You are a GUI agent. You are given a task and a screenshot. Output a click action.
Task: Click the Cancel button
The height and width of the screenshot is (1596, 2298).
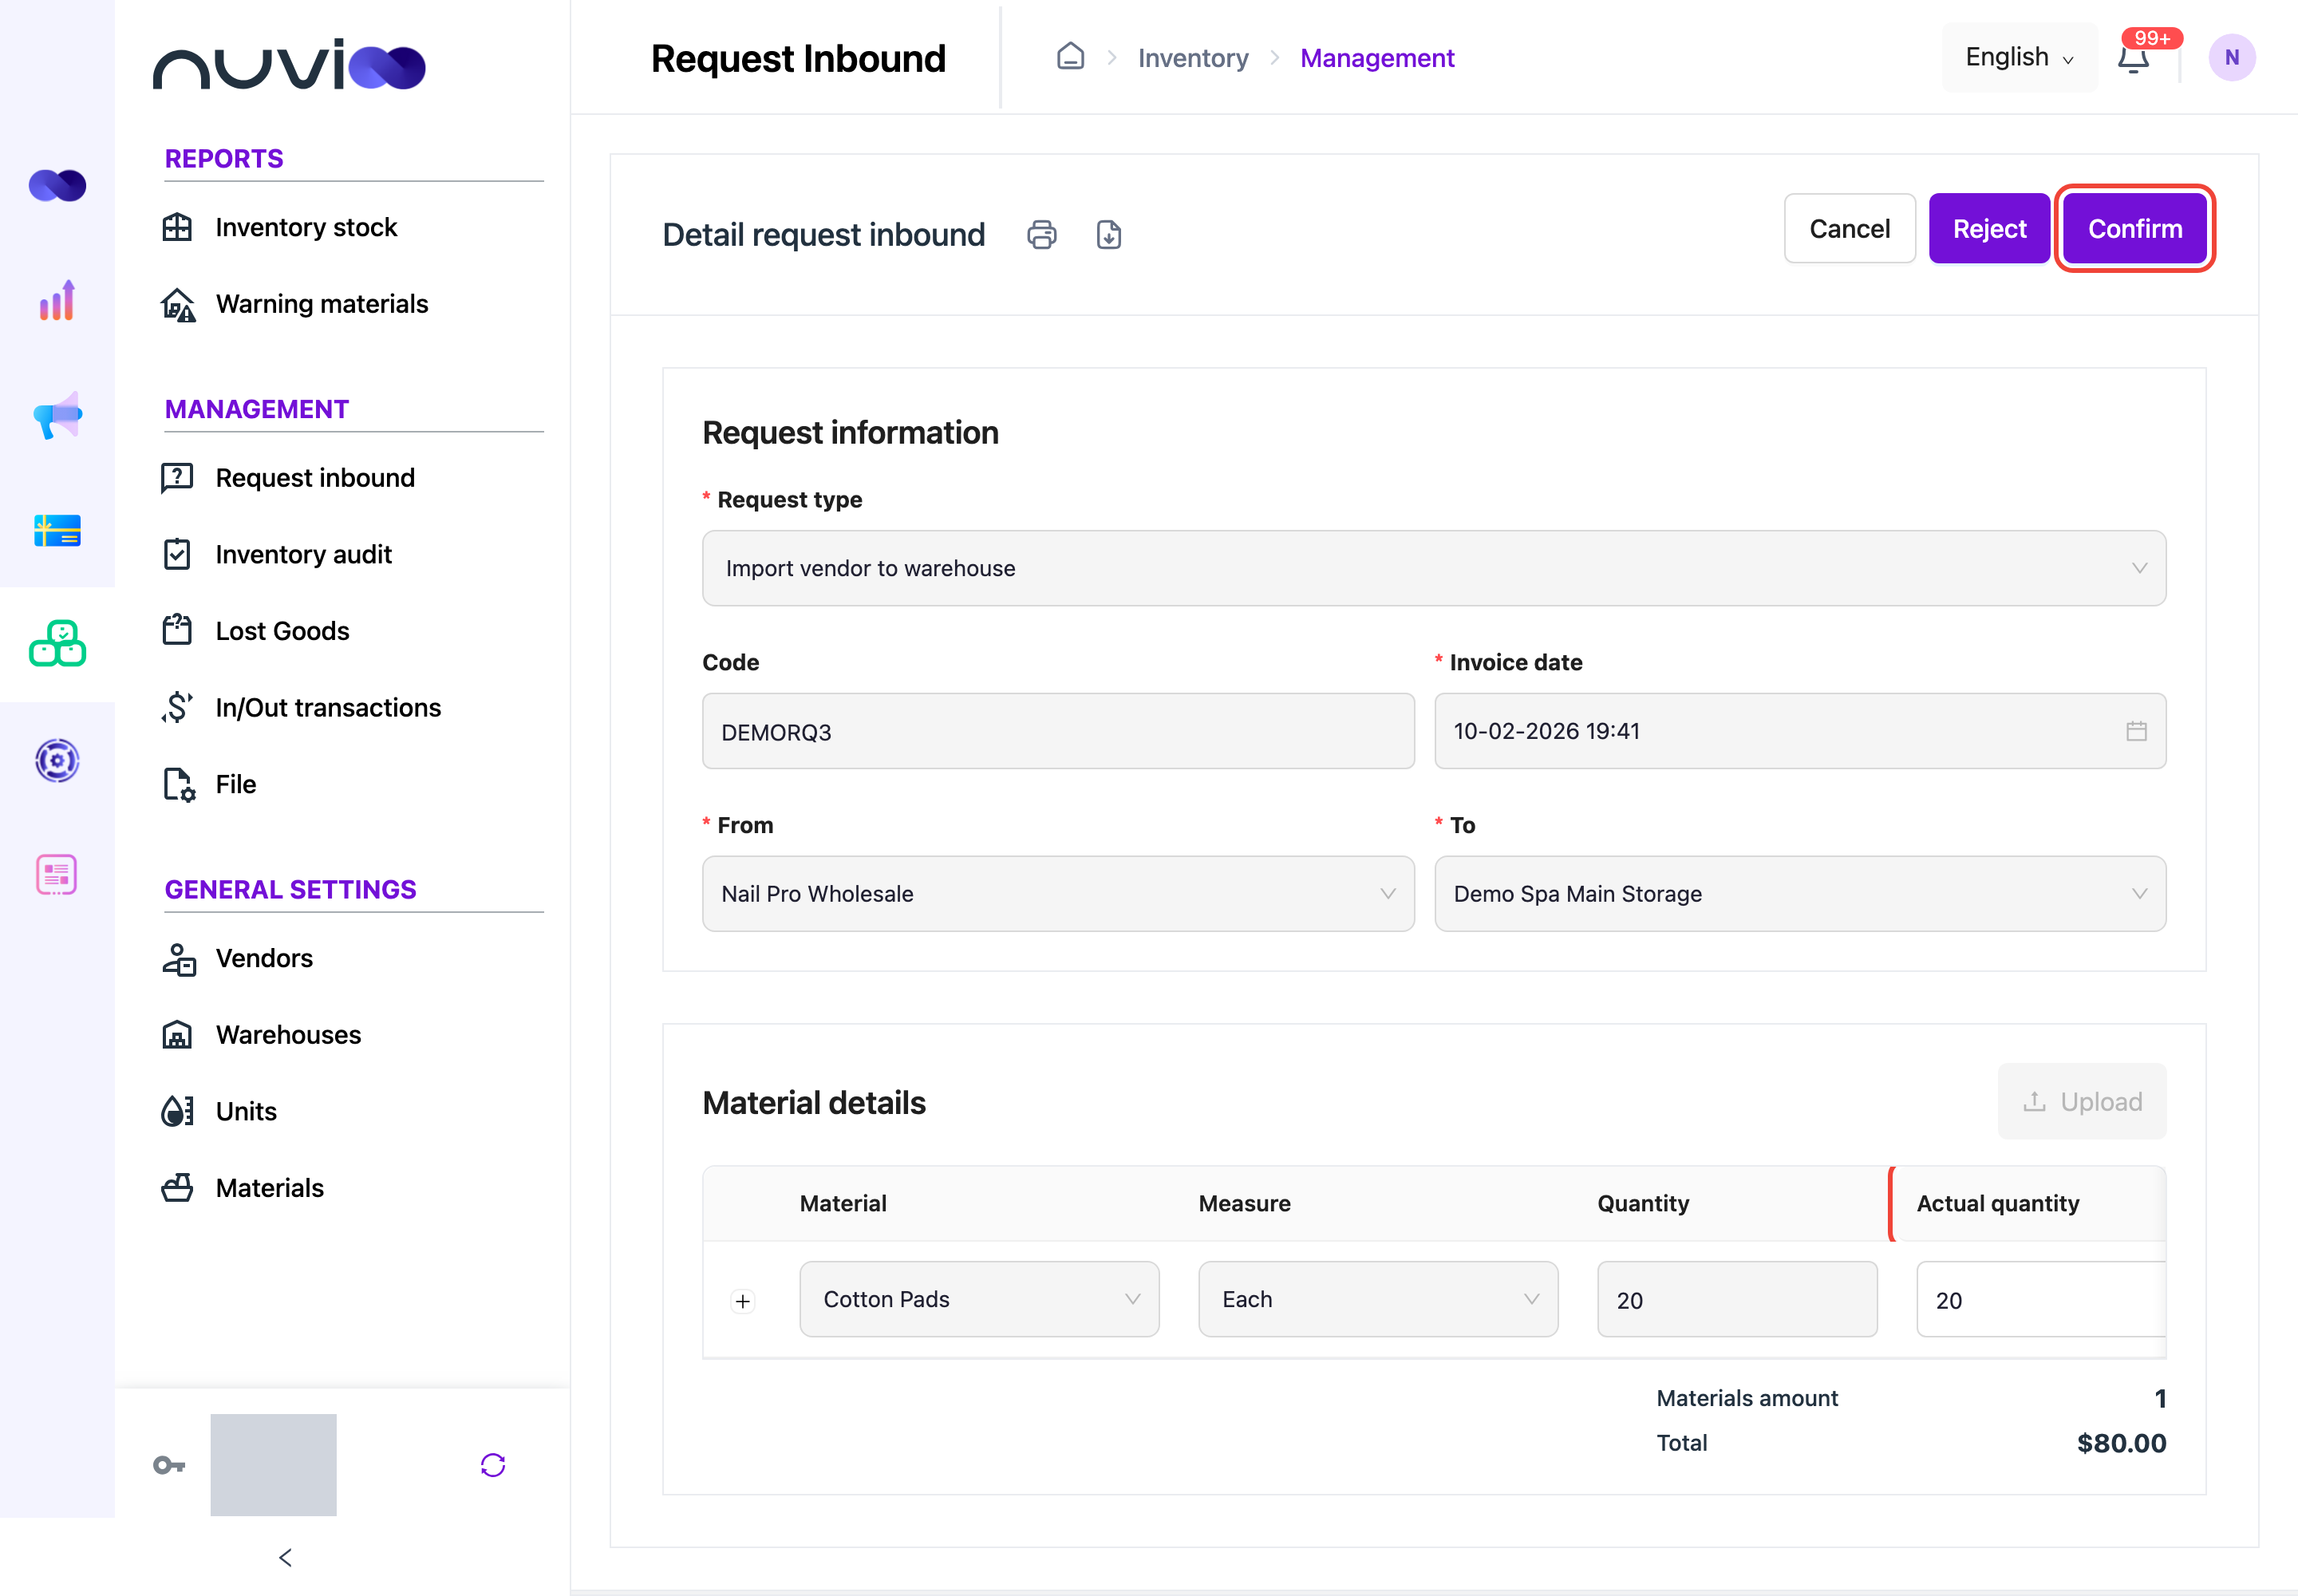coord(1849,229)
